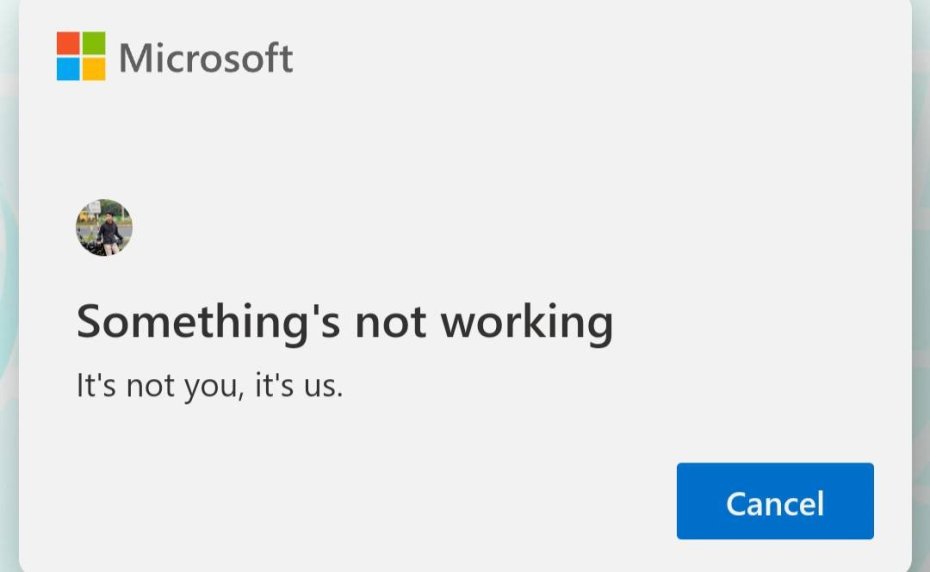Click the word "you," in the subtext
The width and height of the screenshot is (930, 572).
click(x=216, y=385)
